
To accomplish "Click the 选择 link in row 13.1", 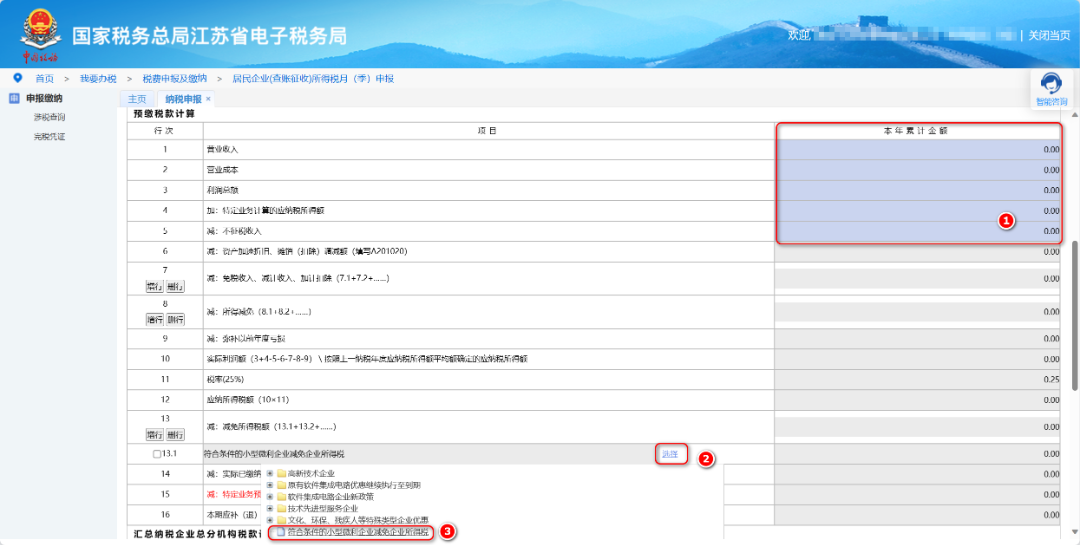I will click(x=670, y=454).
